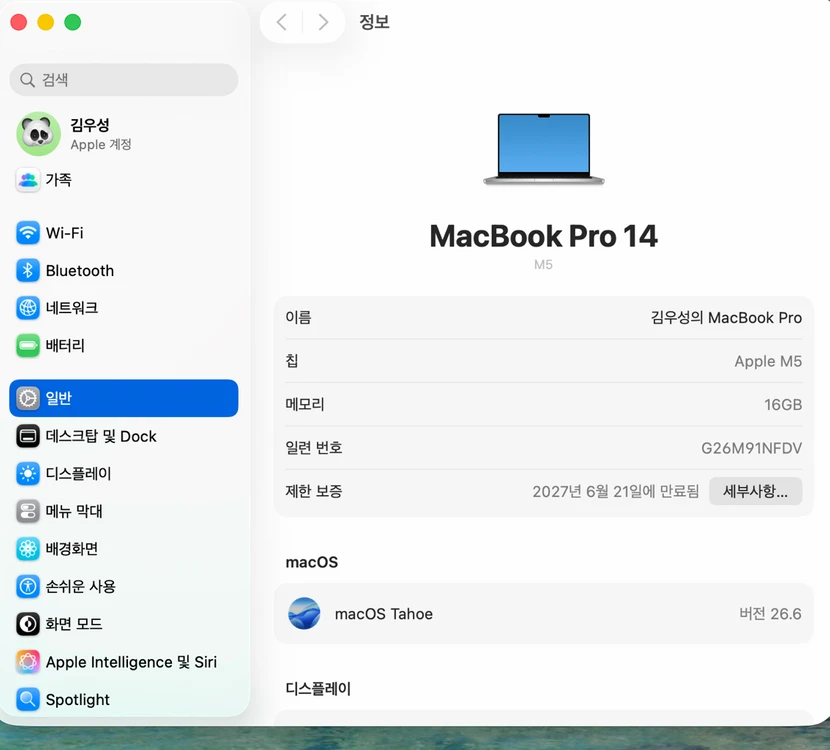Minimize window with yellow button
830x750 pixels.
[46, 22]
